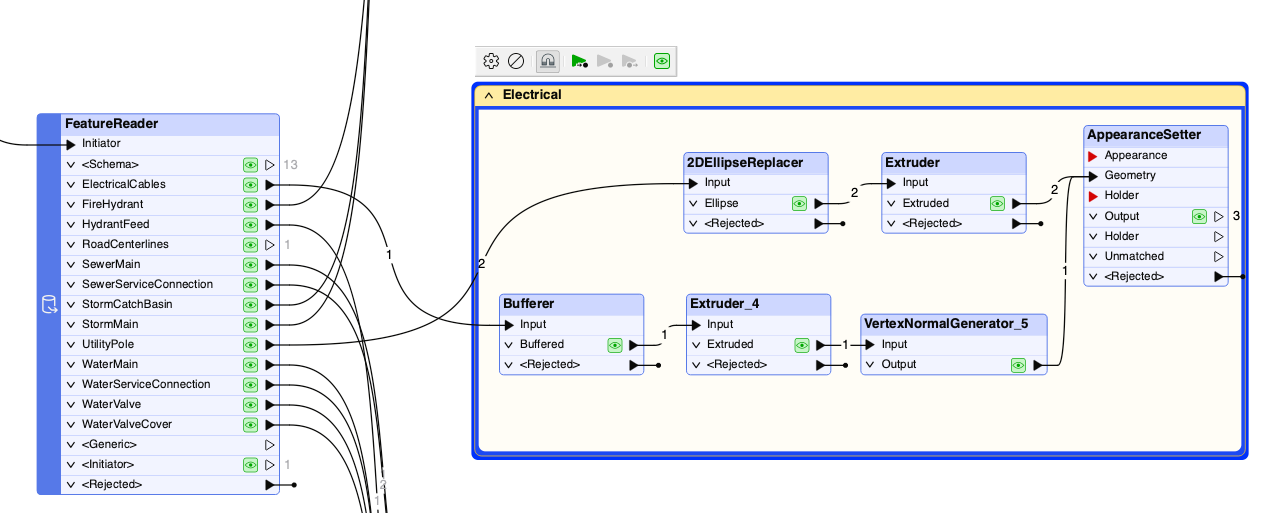
Task: Click the 2DEllipseReplacer Input port arrow
Action: (x=695, y=183)
